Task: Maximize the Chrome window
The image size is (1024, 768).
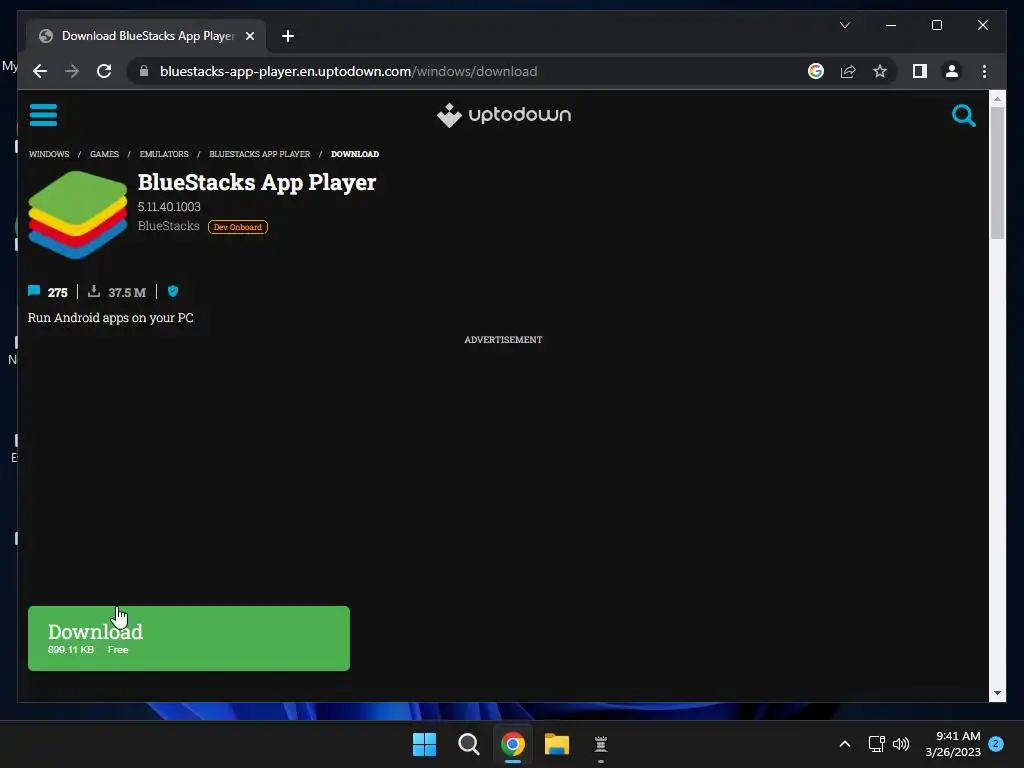Action: point(936,25)
